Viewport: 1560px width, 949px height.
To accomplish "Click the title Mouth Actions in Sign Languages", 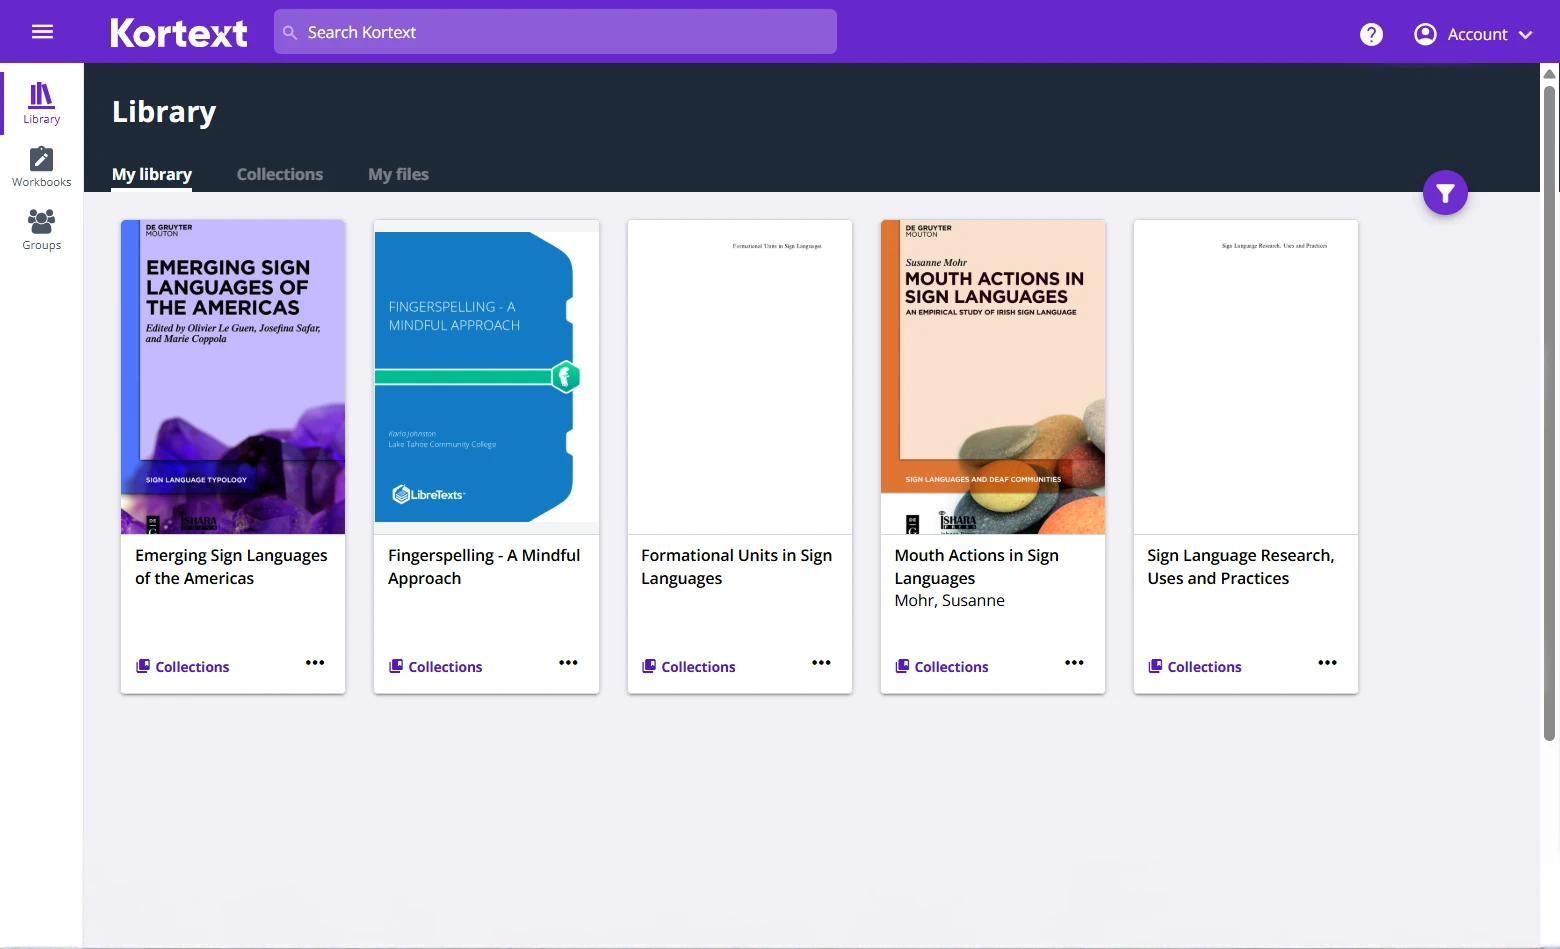I will pyautogui.click(x=975, y=566).
